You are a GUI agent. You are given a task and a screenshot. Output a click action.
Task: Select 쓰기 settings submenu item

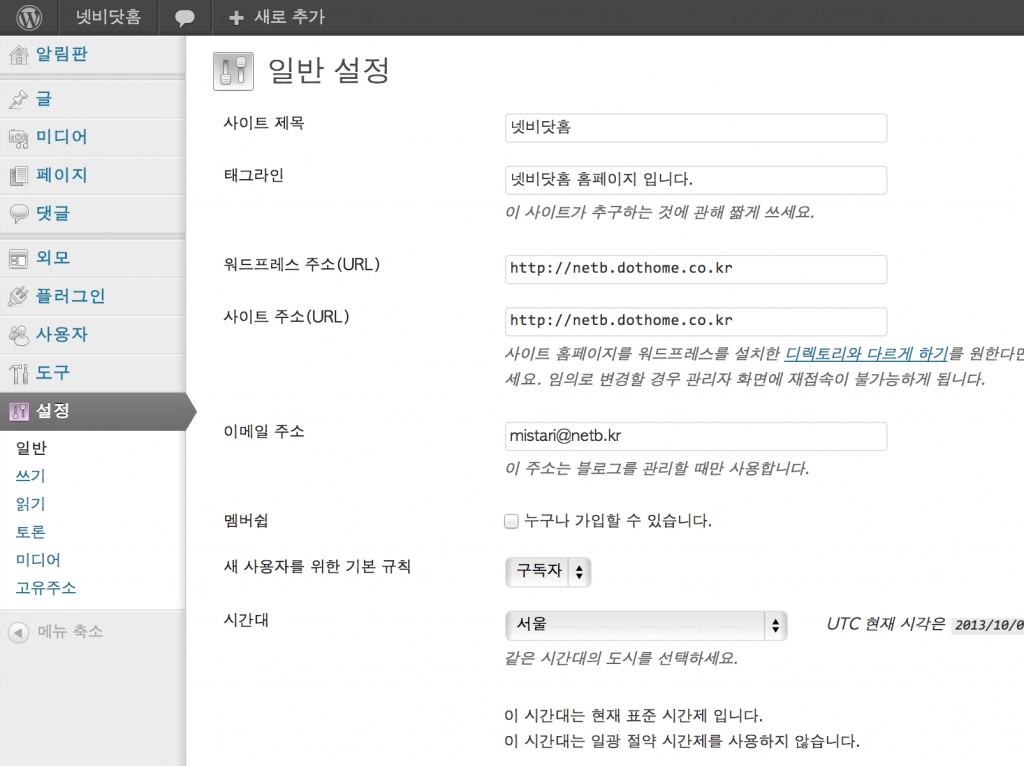click(x=30, y=476)
